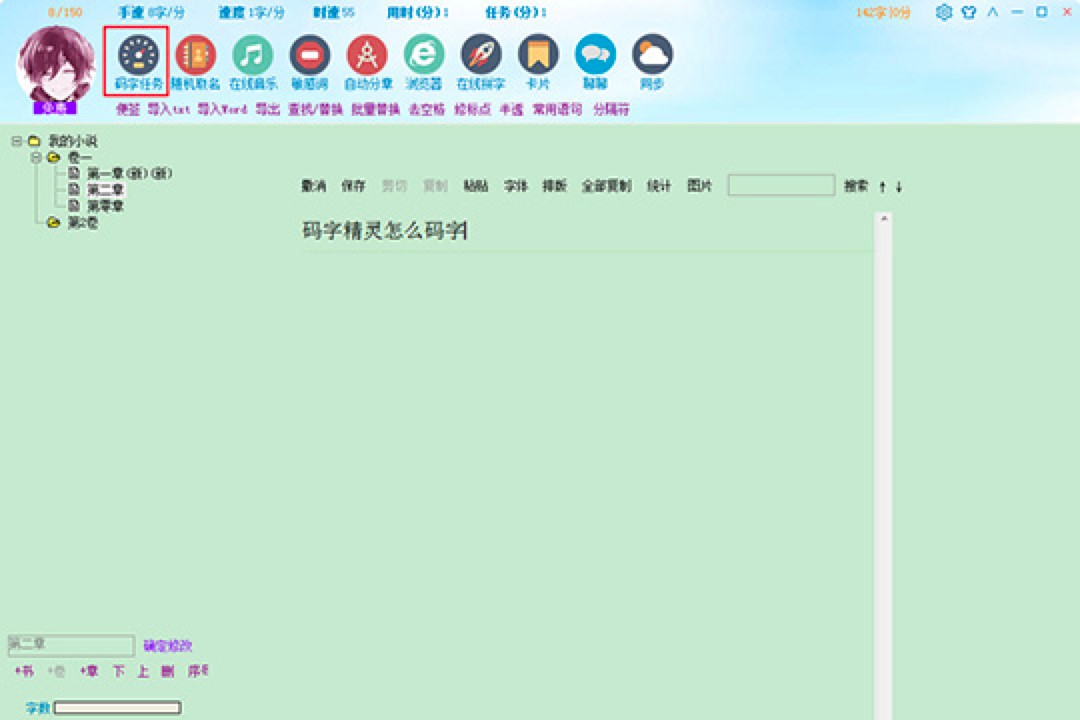
Task: Open the 卡片 bookmark icon
Action: click(538, 54)
